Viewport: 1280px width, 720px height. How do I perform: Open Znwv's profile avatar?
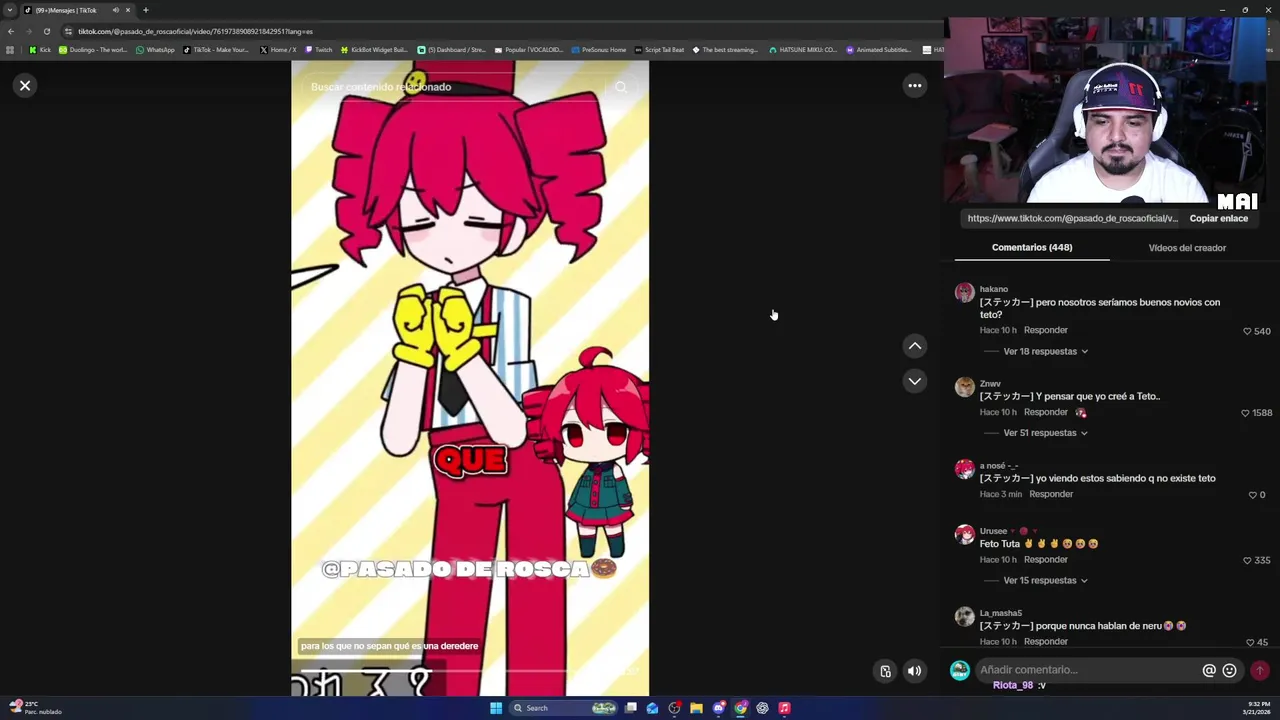[964, 387]
